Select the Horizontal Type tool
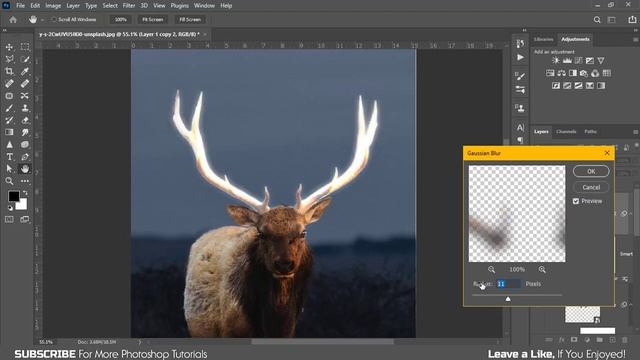The image size is (640, 360). (x=9, y=157)
